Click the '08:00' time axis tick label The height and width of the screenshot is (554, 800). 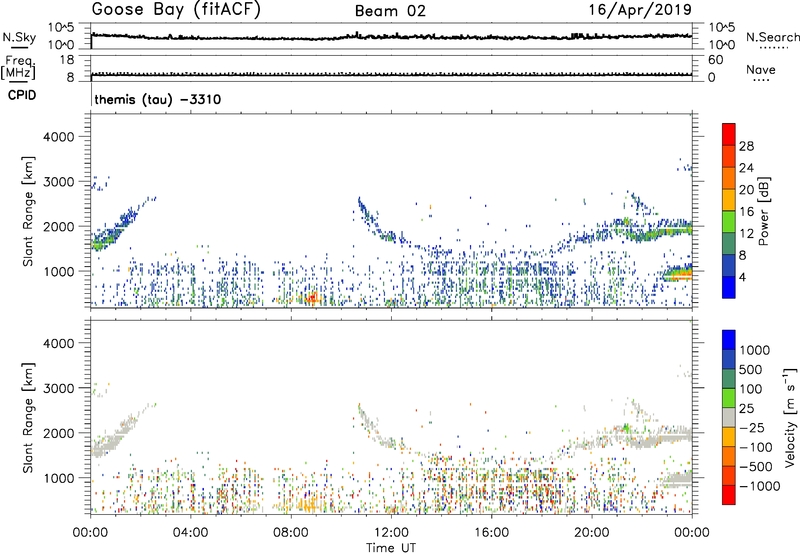click(x=291, y=533)
